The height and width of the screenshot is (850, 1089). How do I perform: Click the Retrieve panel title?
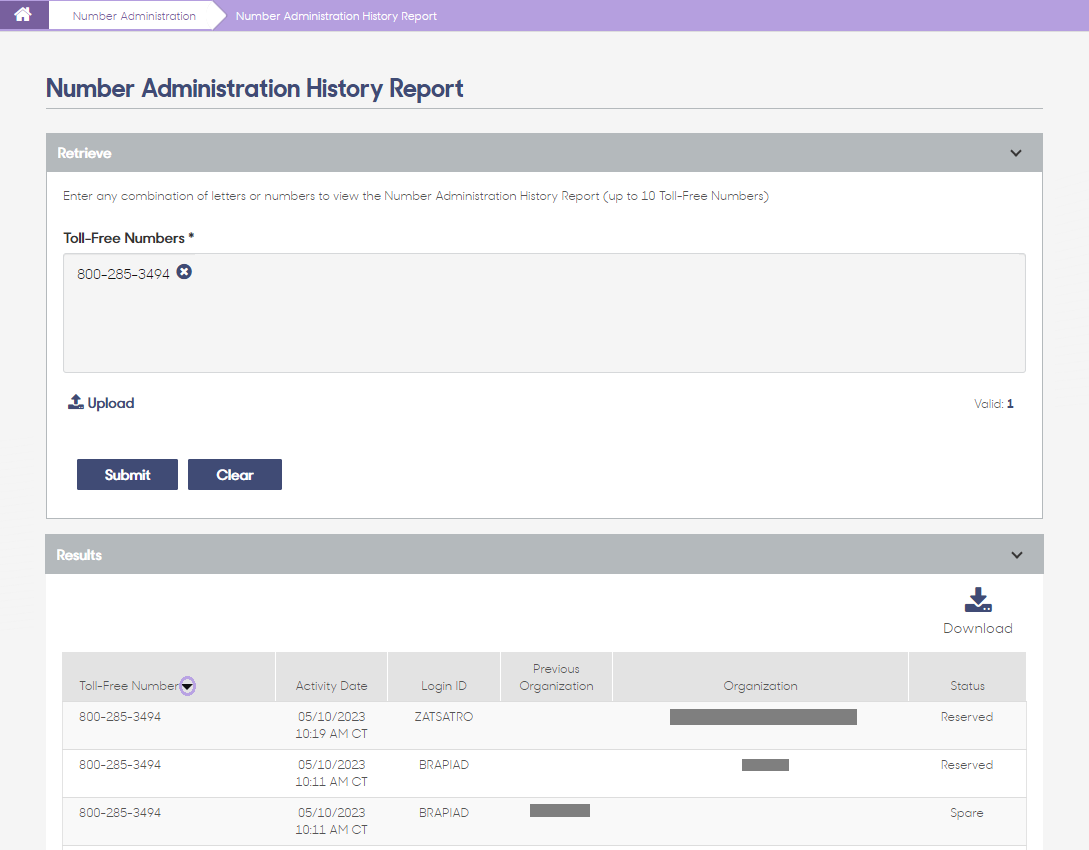click(84, 153)
